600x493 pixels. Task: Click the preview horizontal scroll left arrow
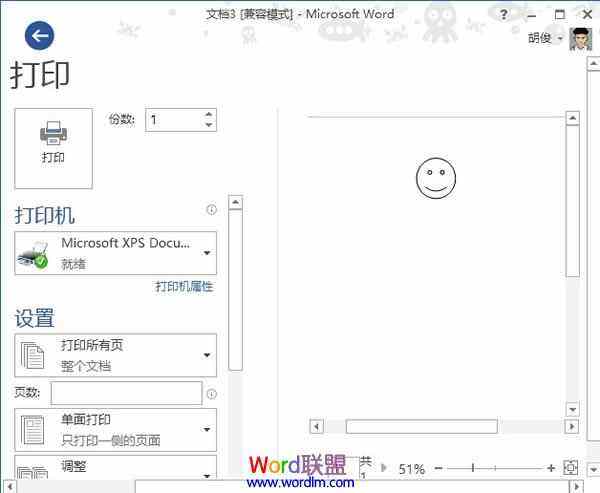coord(316,426)
